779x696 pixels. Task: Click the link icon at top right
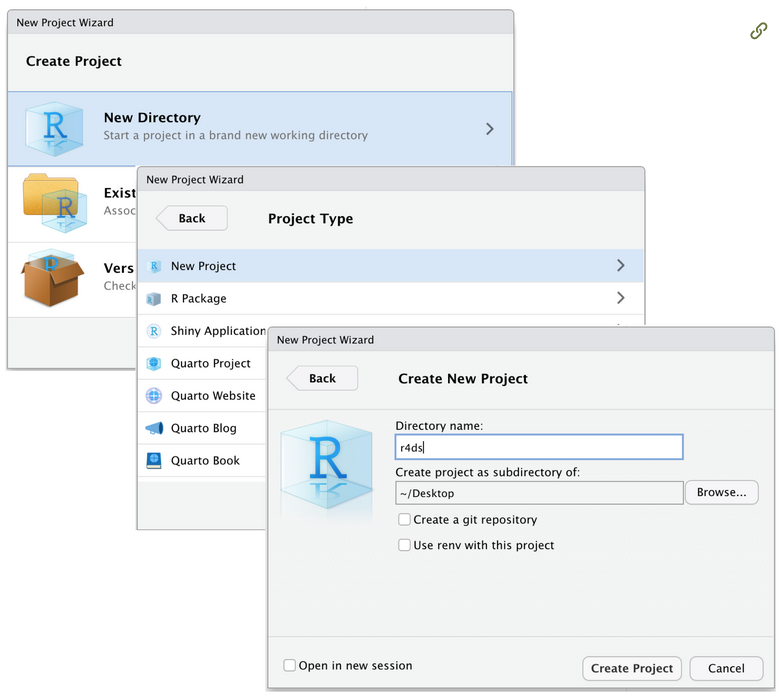tap(758, 31)
